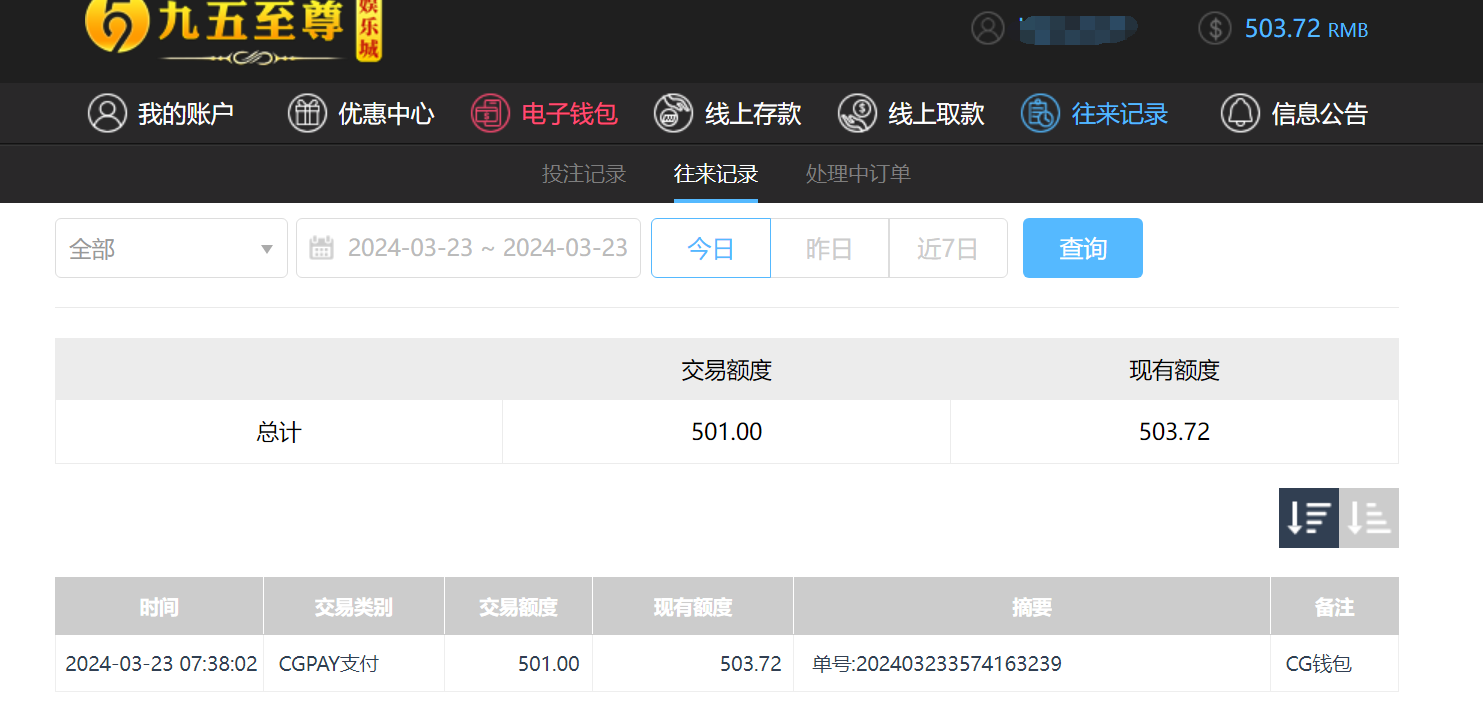Image resolution: width=1483 pixels, height=705 pixels.
Task: Click the 我的账户 person icon
Action: [x=107, y=113]
